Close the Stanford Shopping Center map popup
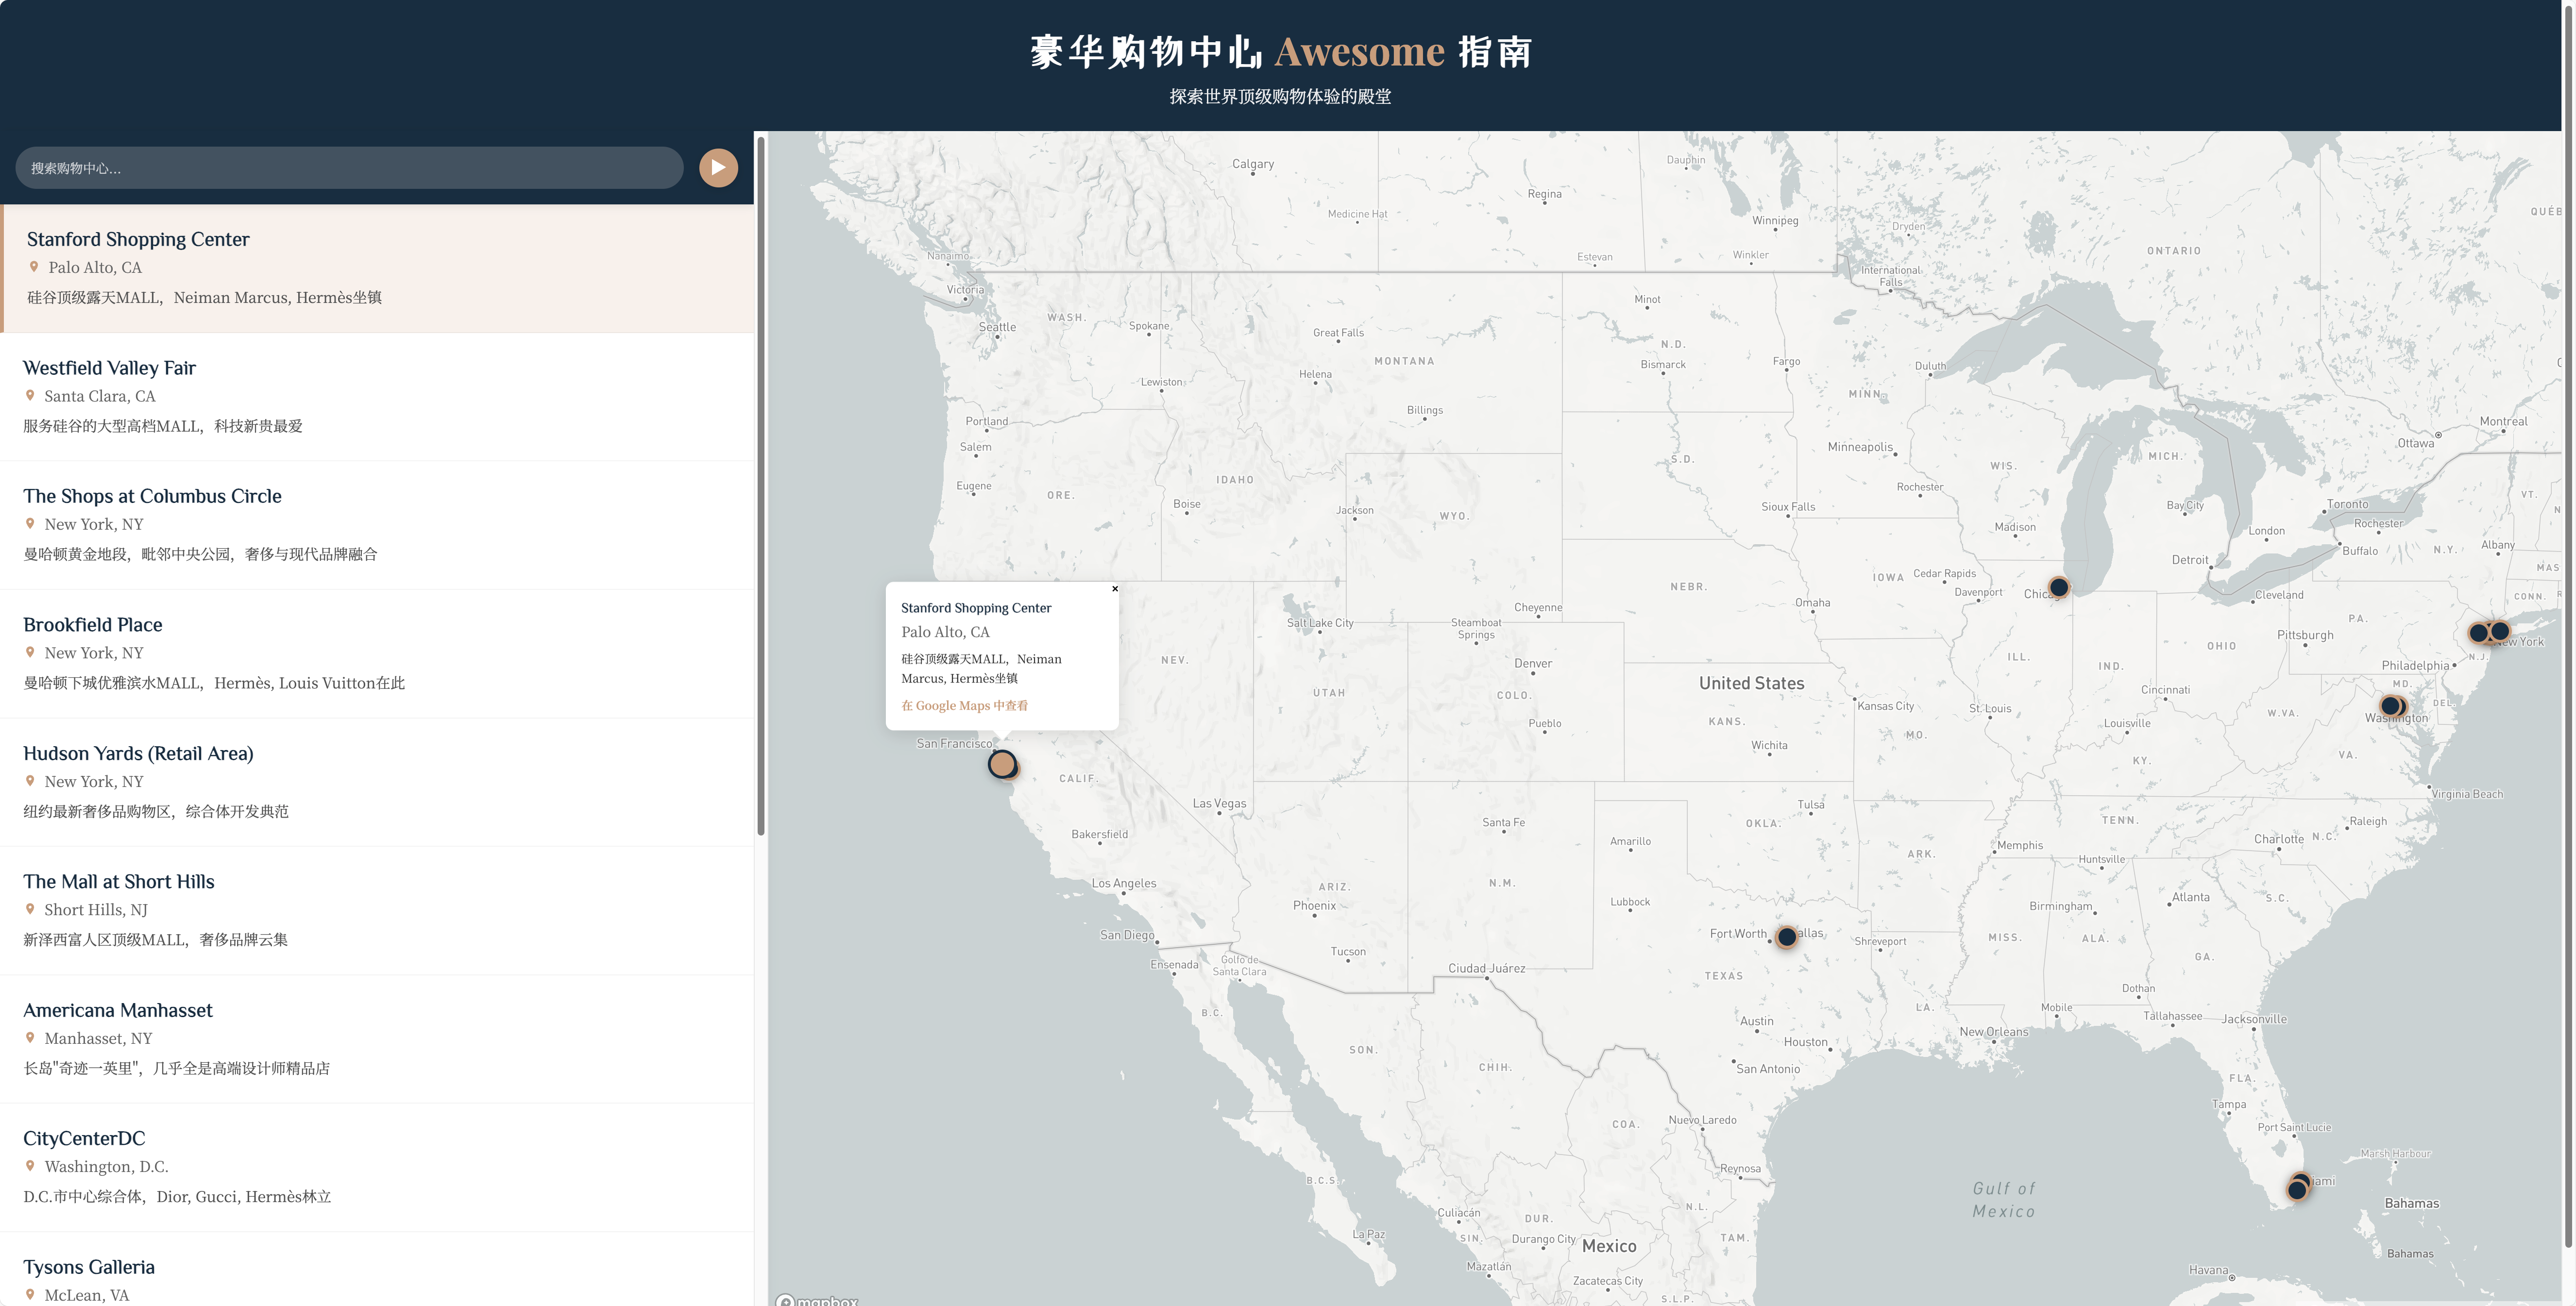The image size is (2576, 1306). (x=1115, y=589)
